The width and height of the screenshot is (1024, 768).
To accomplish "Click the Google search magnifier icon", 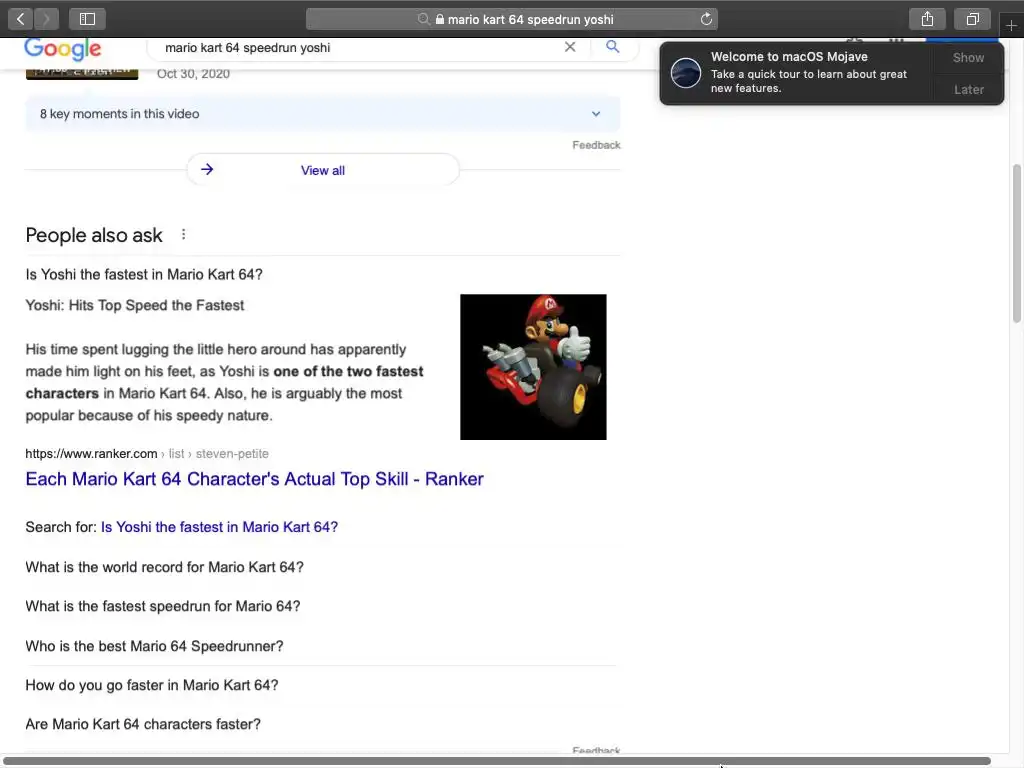I will [x=613, y=46].
